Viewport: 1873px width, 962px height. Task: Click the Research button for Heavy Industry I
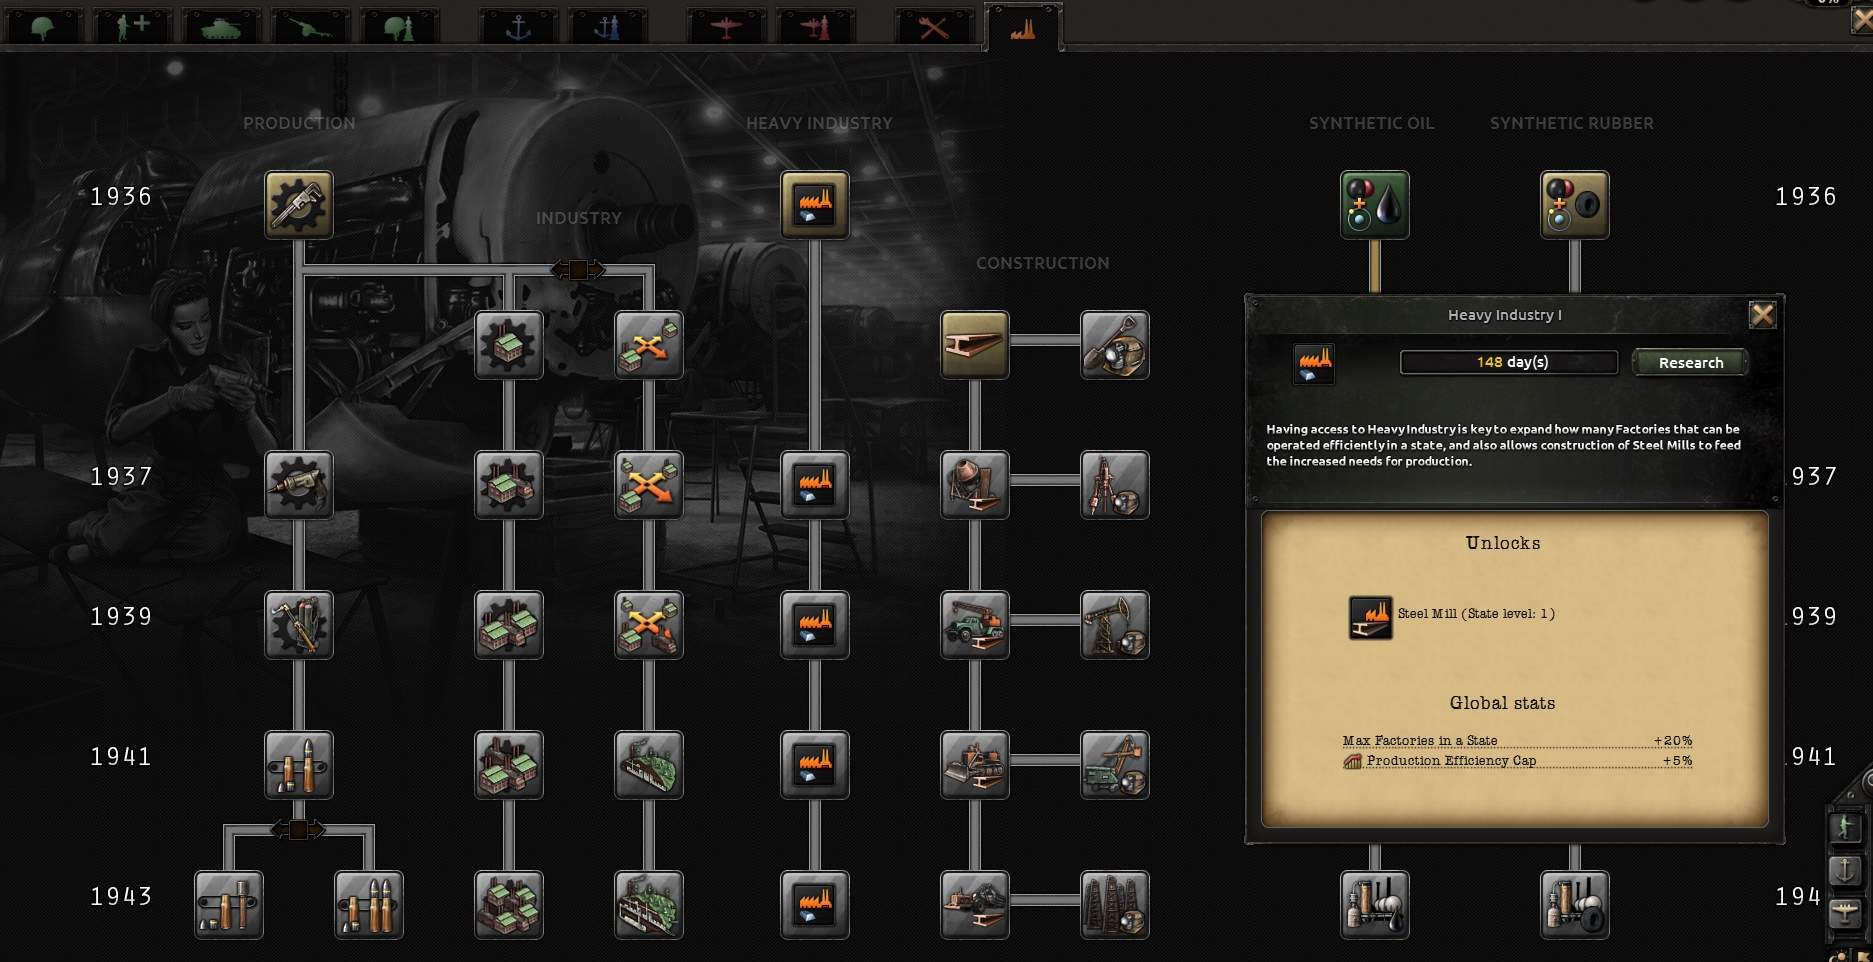point(1691,362)
